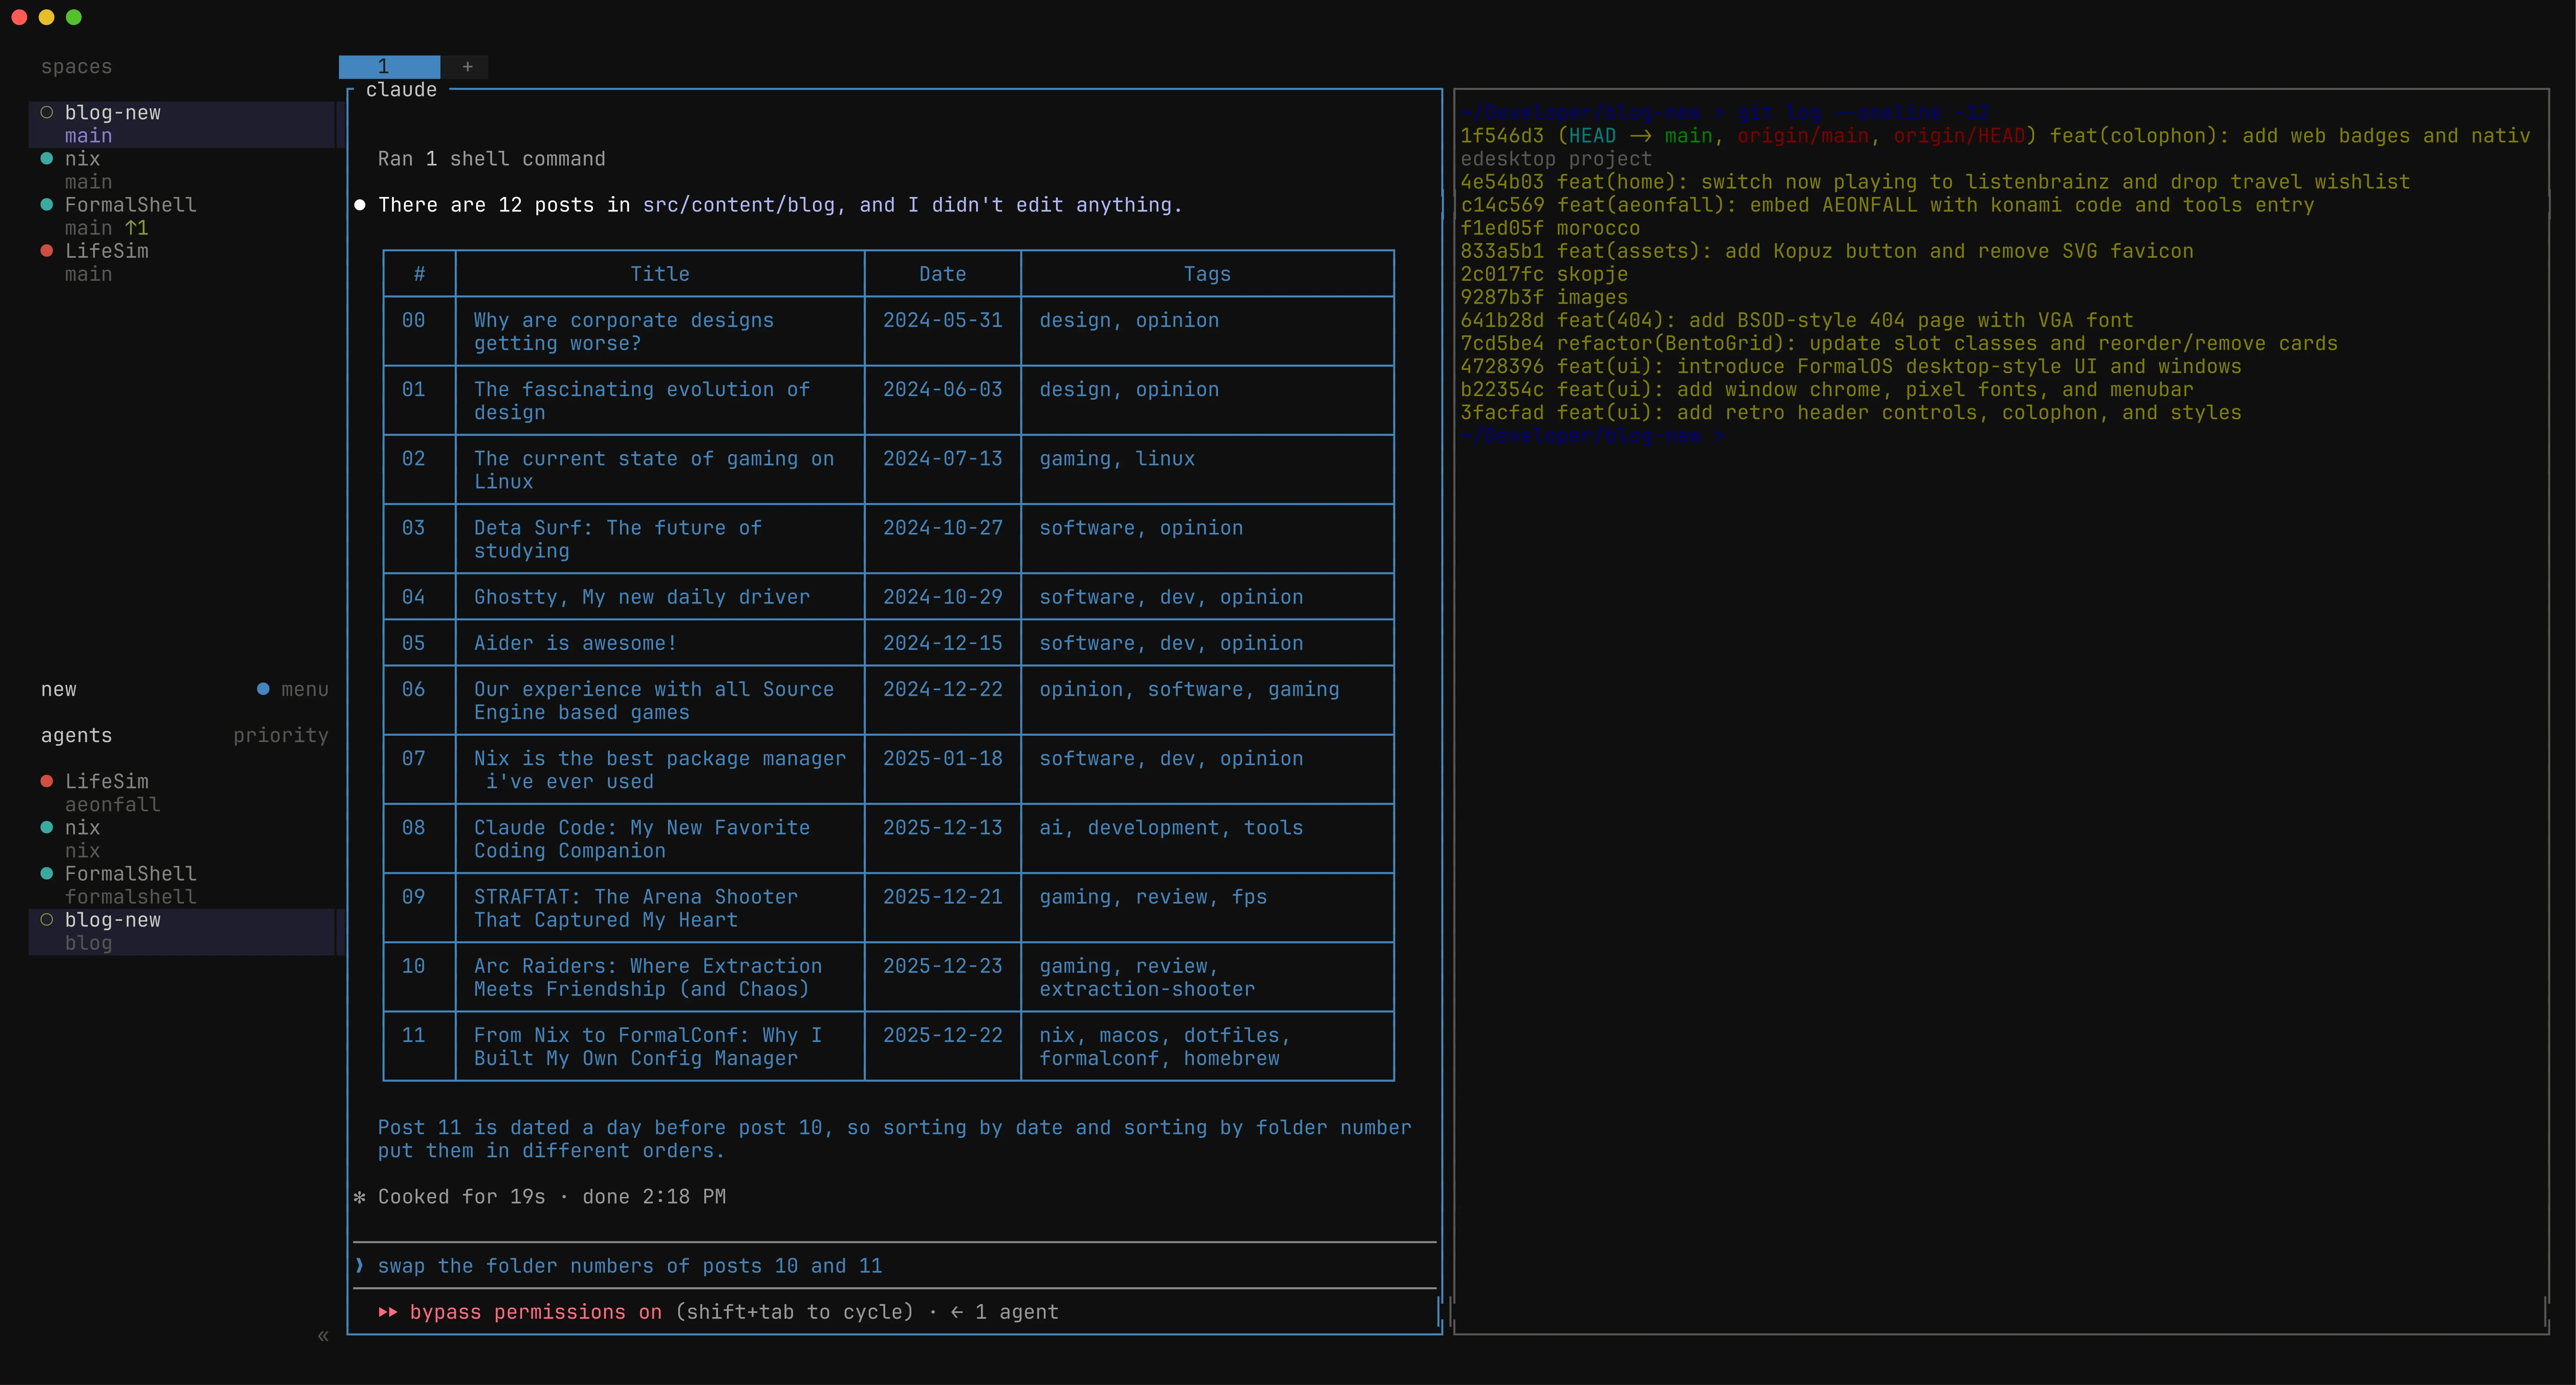The width and height of the screenshot is (2576, 1385).
Task: Click the Tags column header
Action: point(1207,274)
